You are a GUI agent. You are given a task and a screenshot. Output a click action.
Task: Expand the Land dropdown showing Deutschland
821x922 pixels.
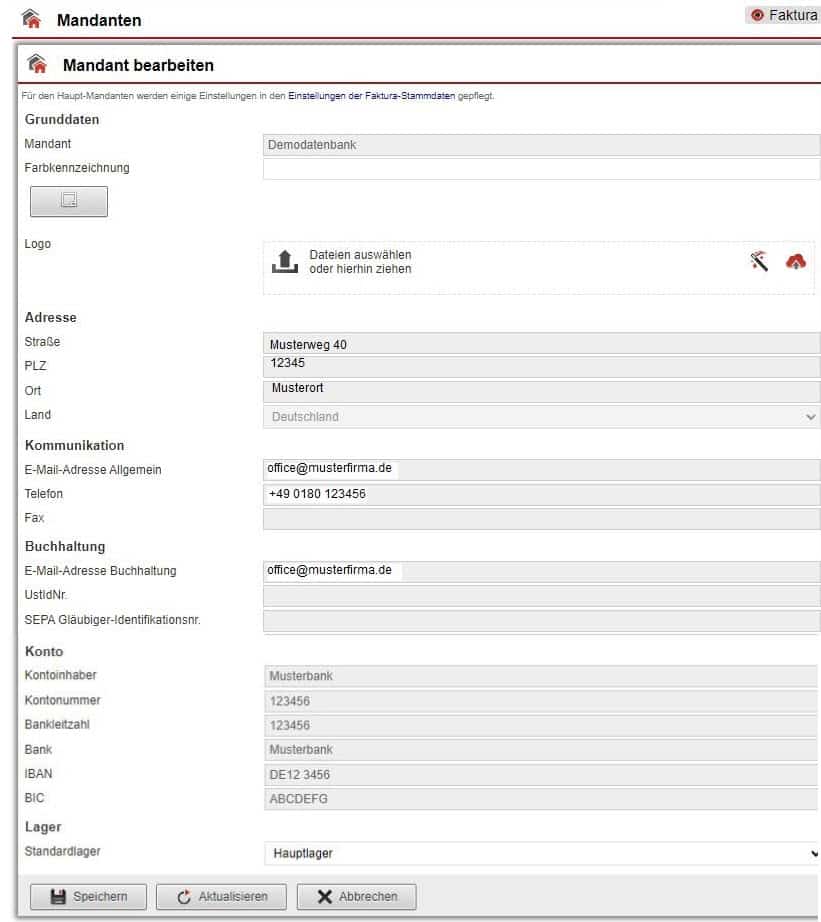[541, 416]
